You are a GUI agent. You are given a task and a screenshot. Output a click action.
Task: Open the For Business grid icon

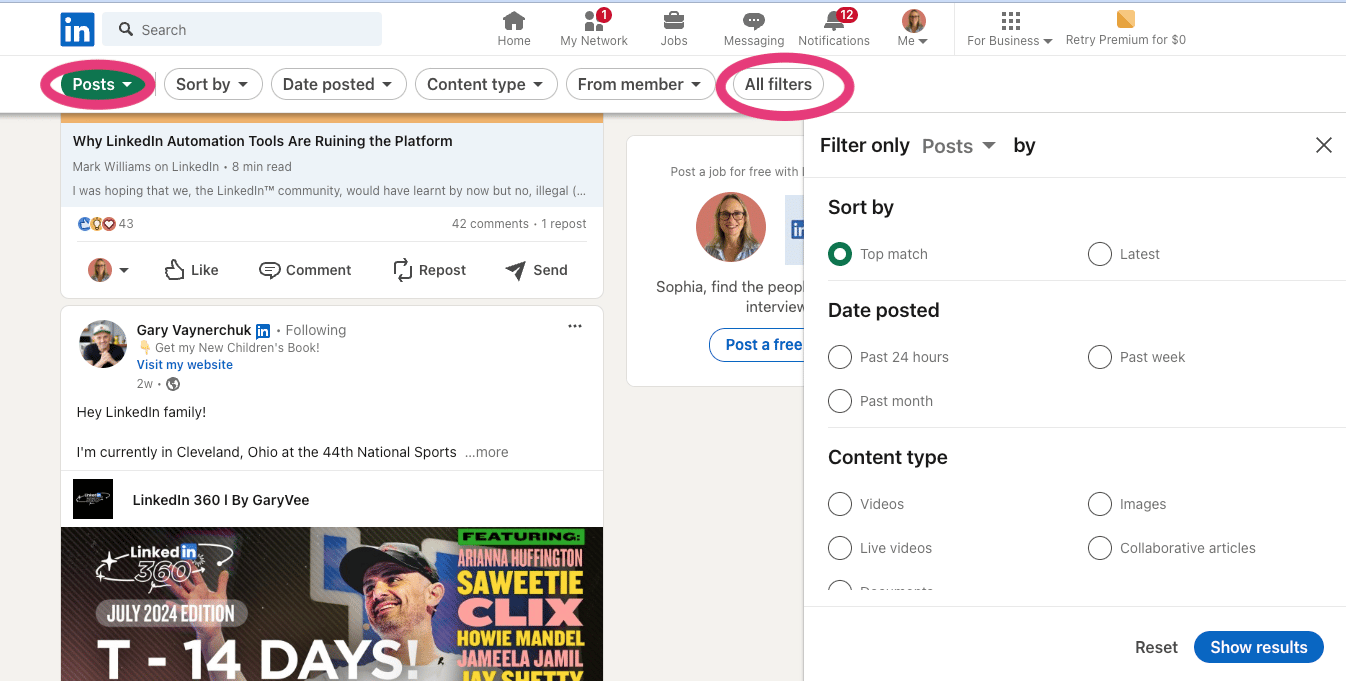pos(1010,20)
